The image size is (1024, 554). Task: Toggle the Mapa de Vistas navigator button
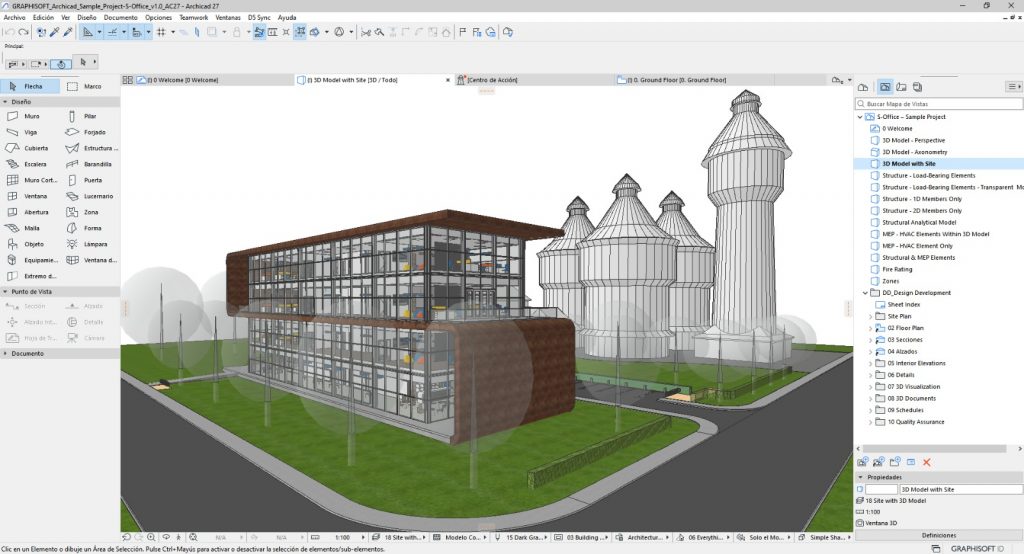(884, 87)
